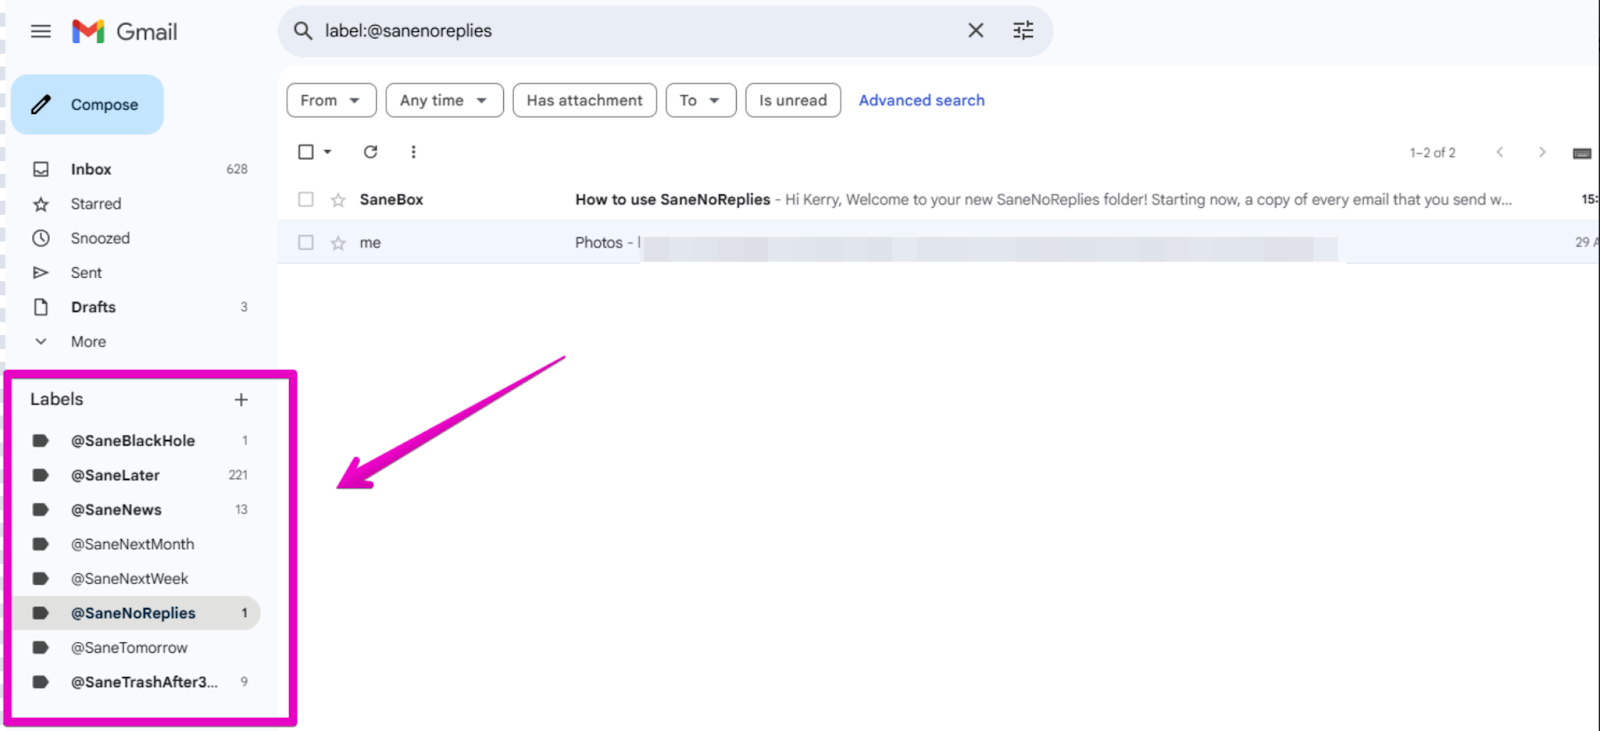Click the @SaneTomorrow label tag icon
1600x731 pixels.
click(41, 648)
